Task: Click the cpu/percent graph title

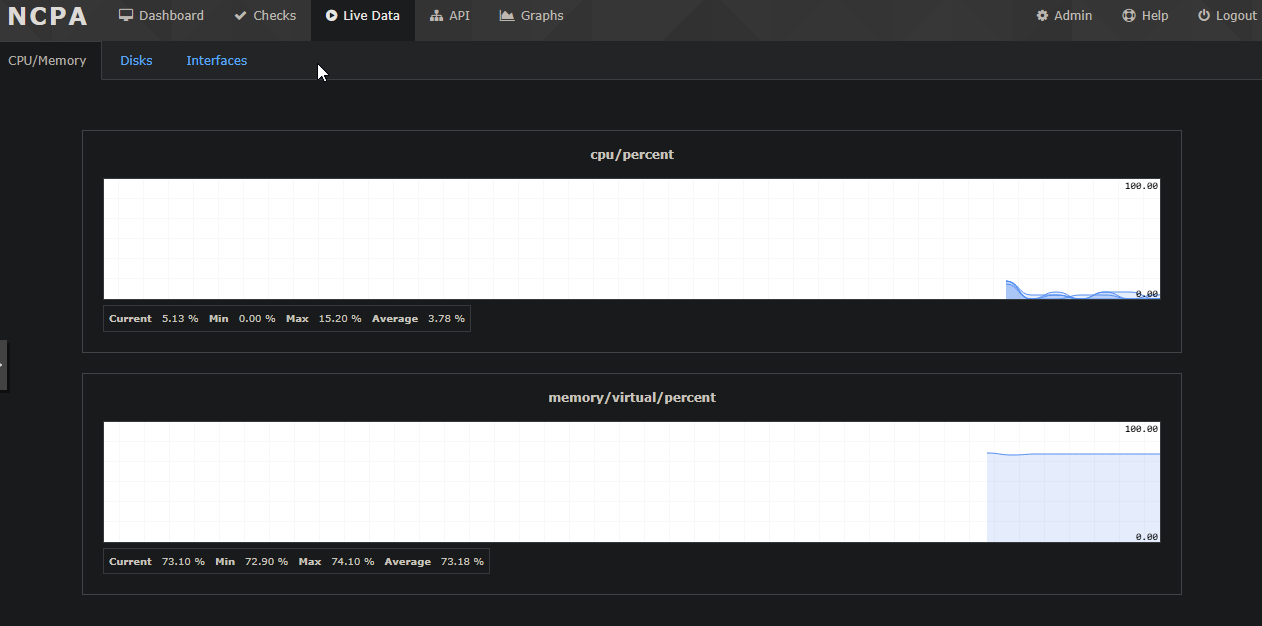Action: tap(632, 155)
